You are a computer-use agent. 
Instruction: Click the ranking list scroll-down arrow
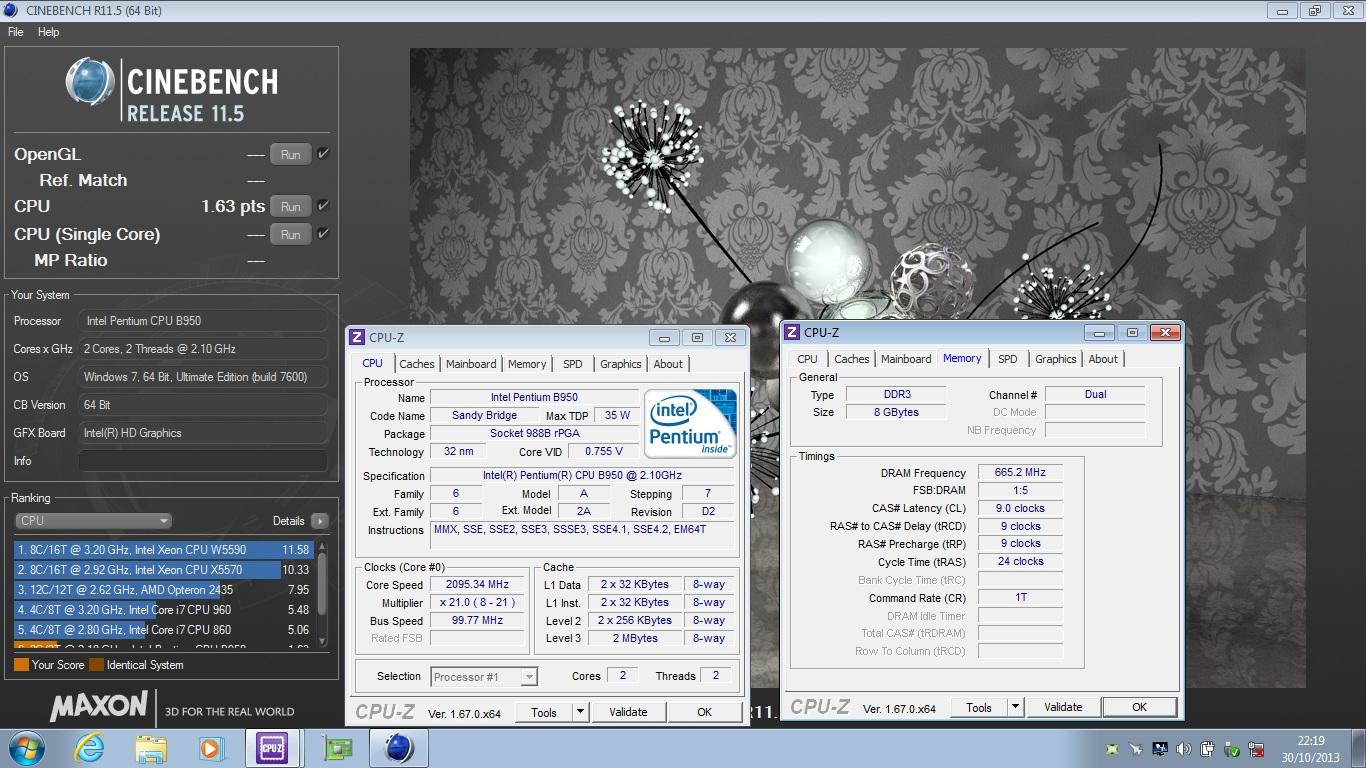click(x=322, y=641)
